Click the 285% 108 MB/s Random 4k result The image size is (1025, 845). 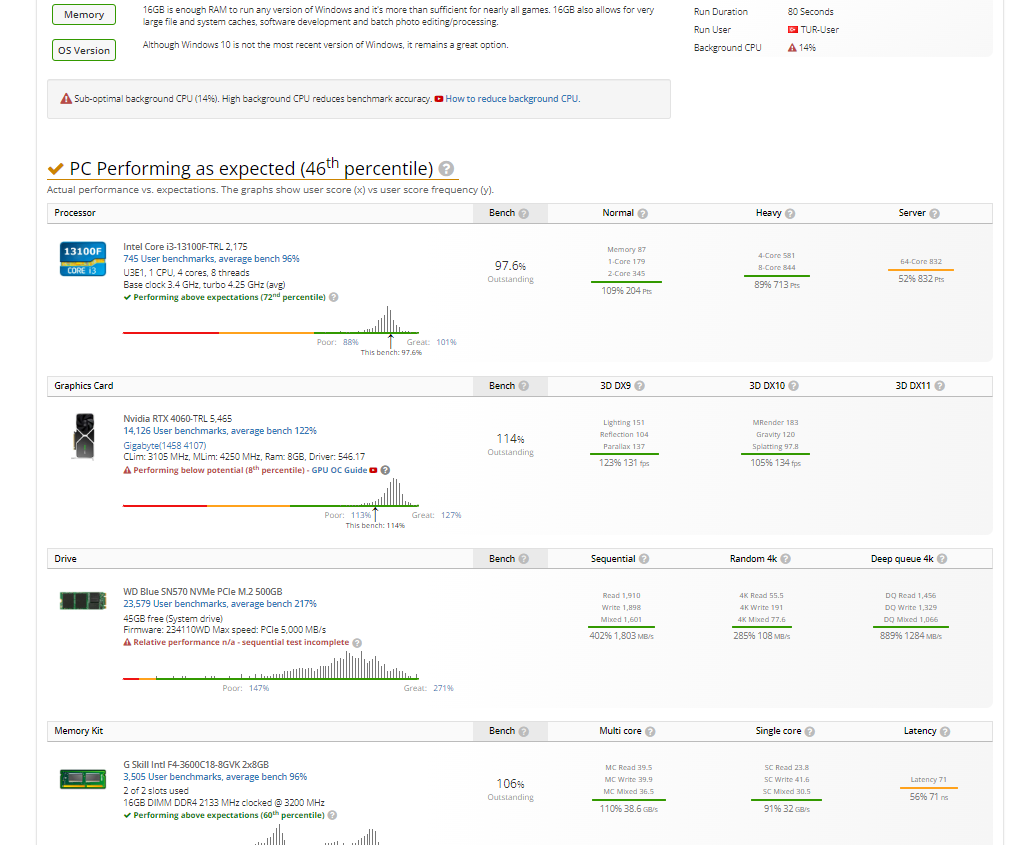click(762, 636)
